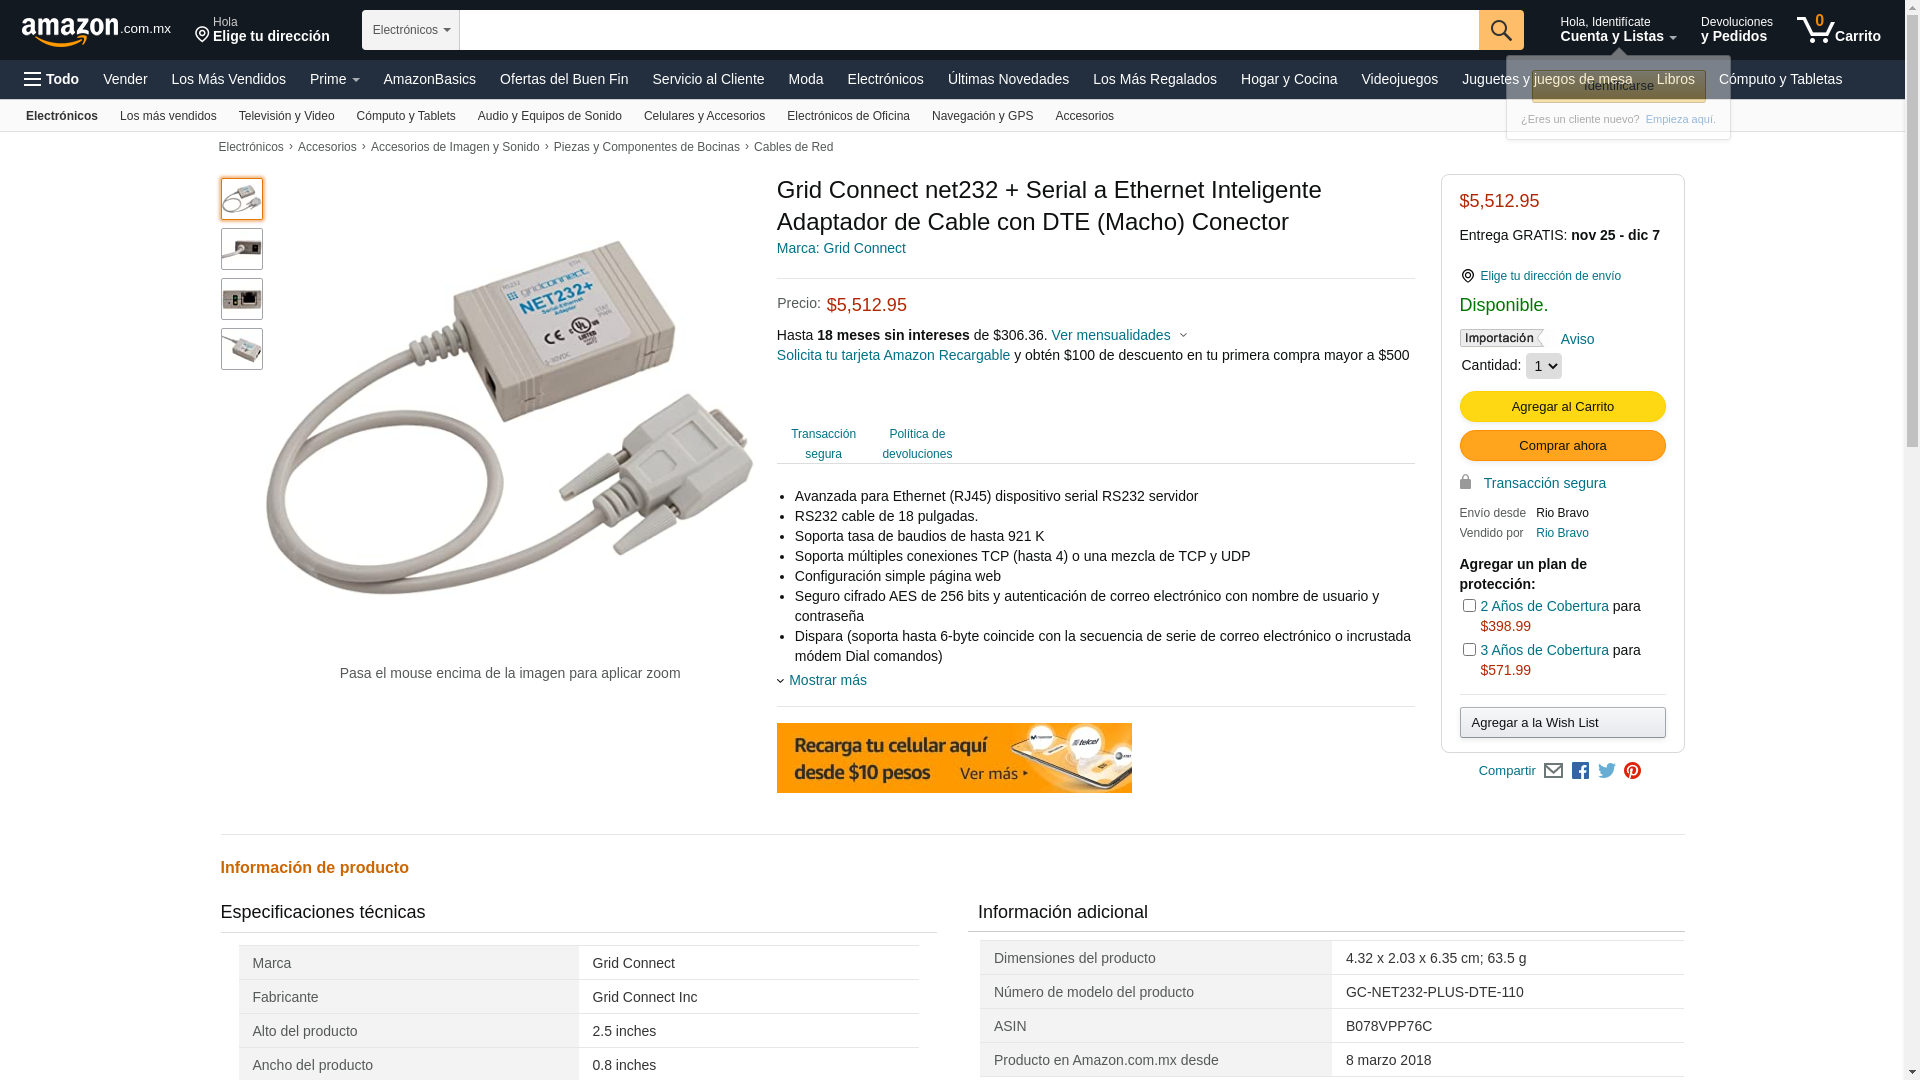Select the second product thumbnail image

coord(242,249)
